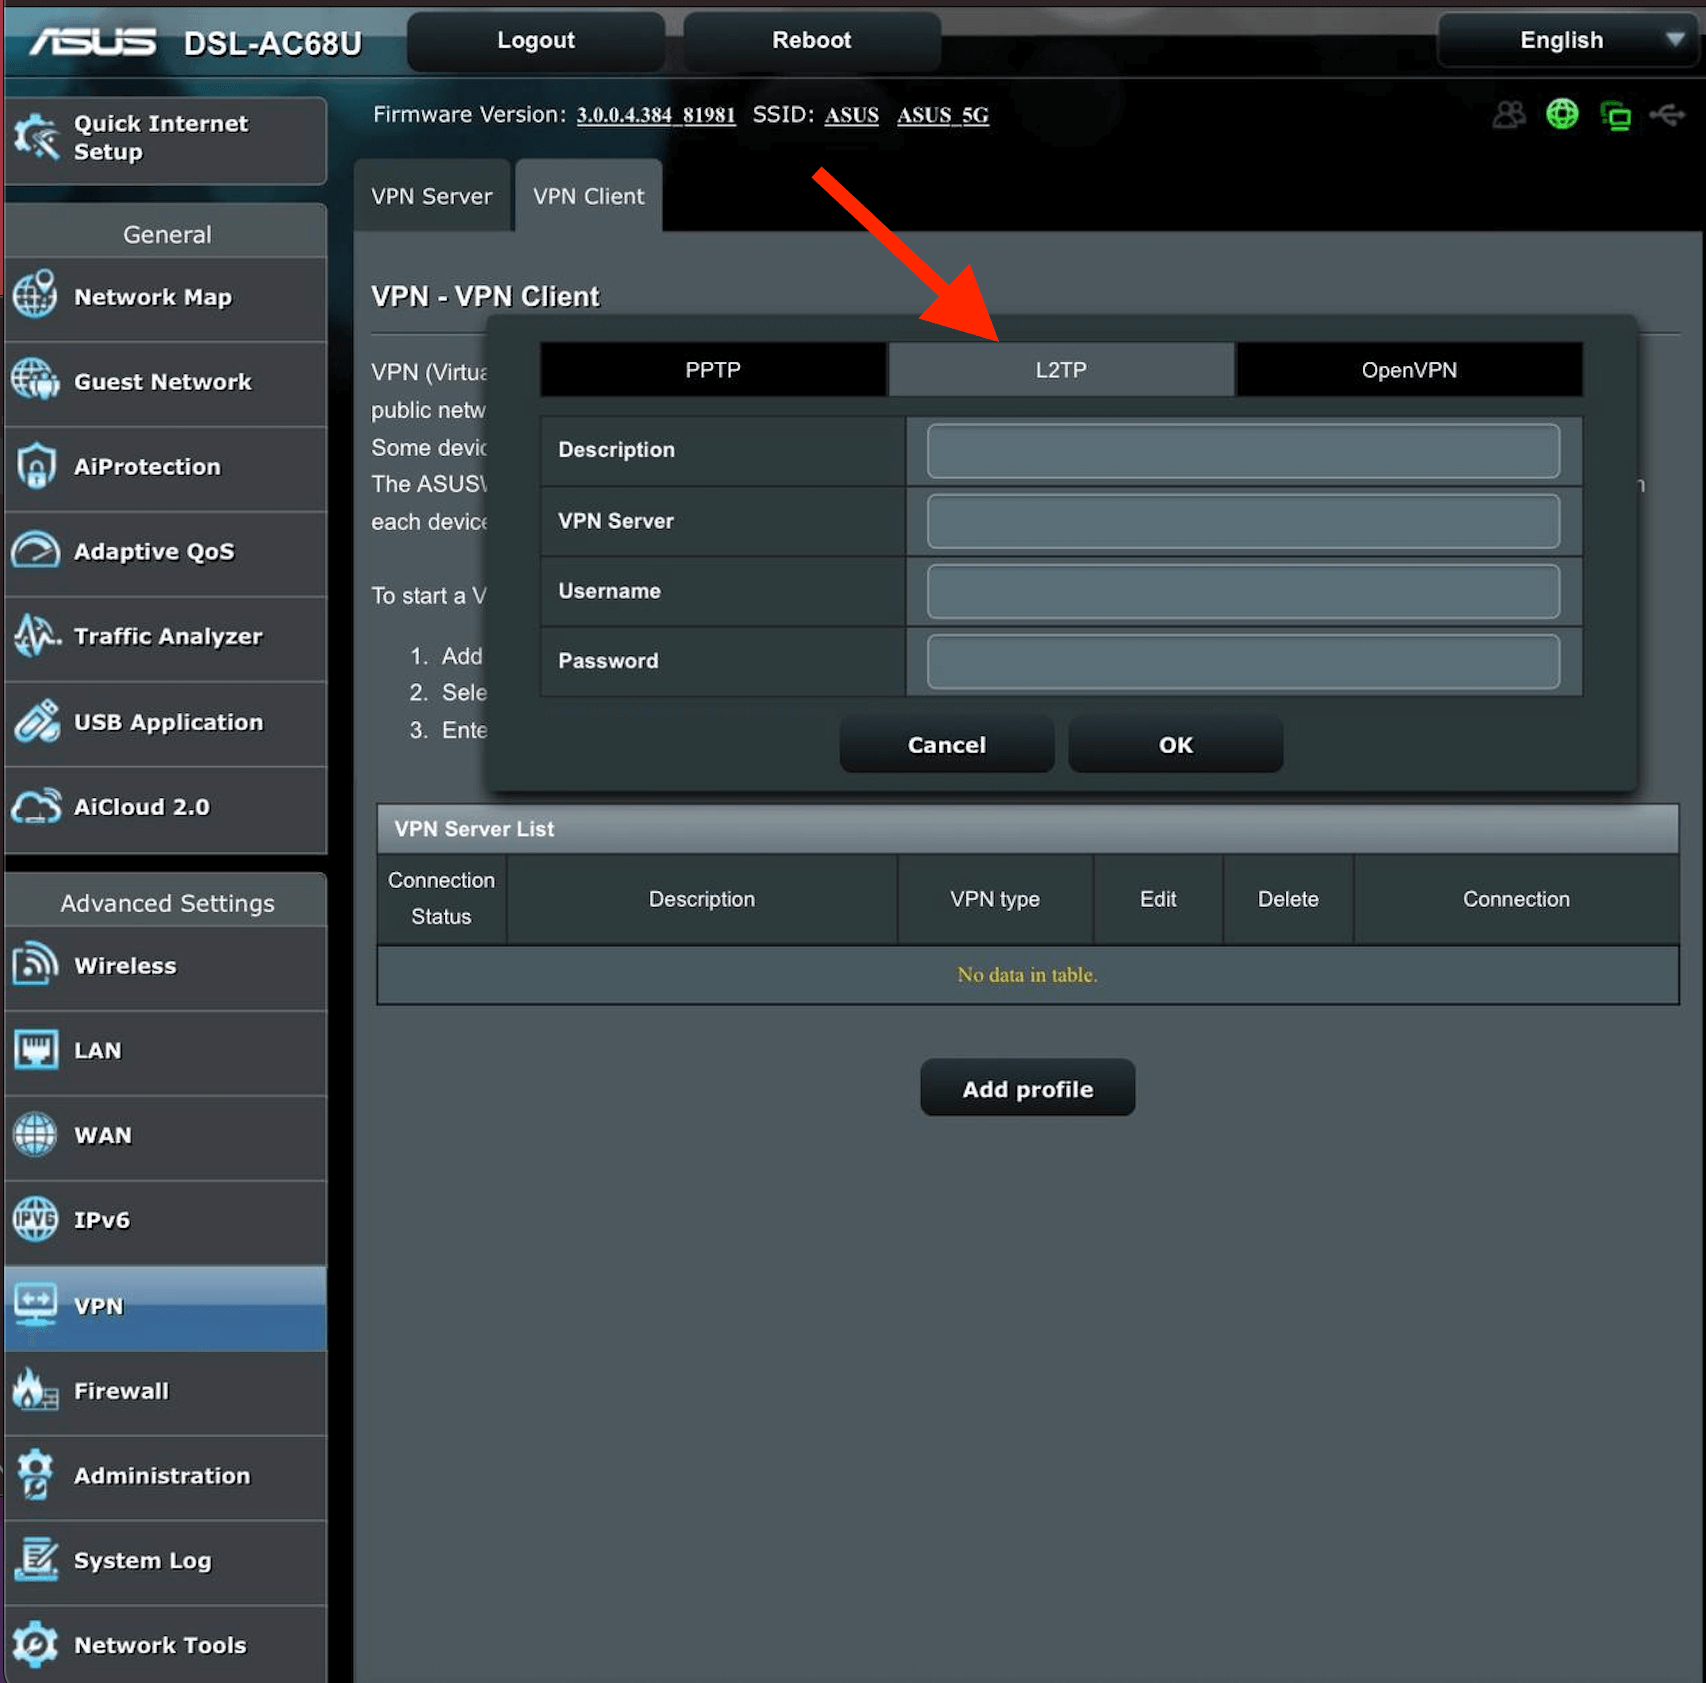This screenshot has width=1706, height=1683.
Task: Open AiProtection via its shield icon
Action: point(36,466)
